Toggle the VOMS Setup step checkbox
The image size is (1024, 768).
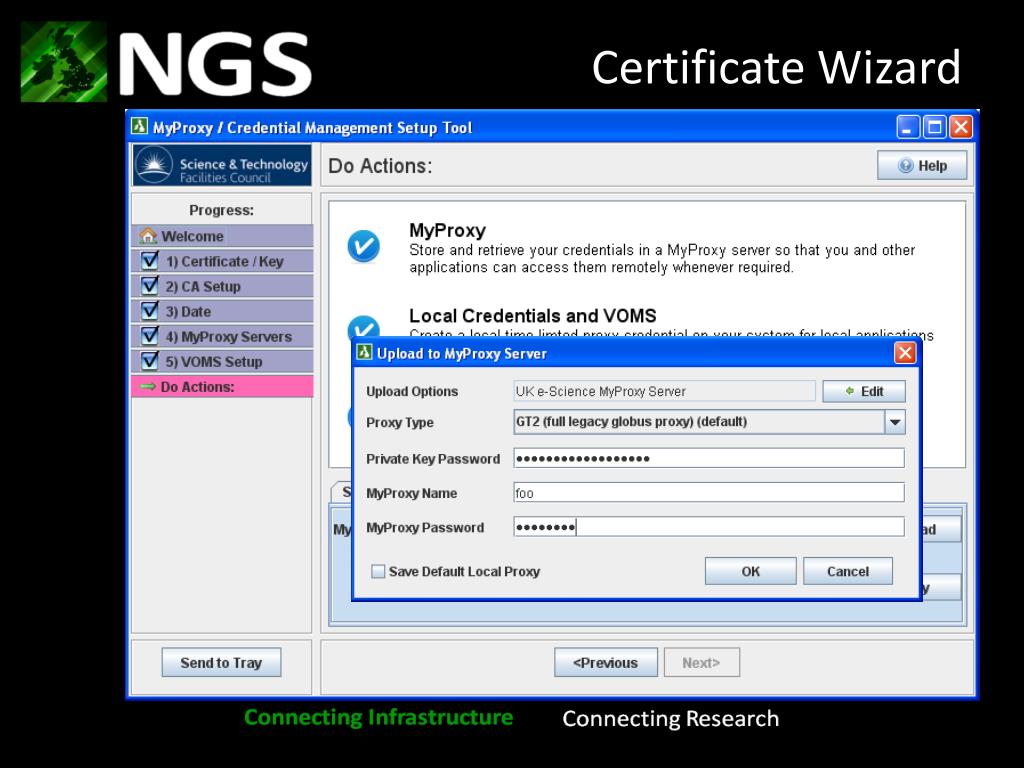(x=150, y=360)
